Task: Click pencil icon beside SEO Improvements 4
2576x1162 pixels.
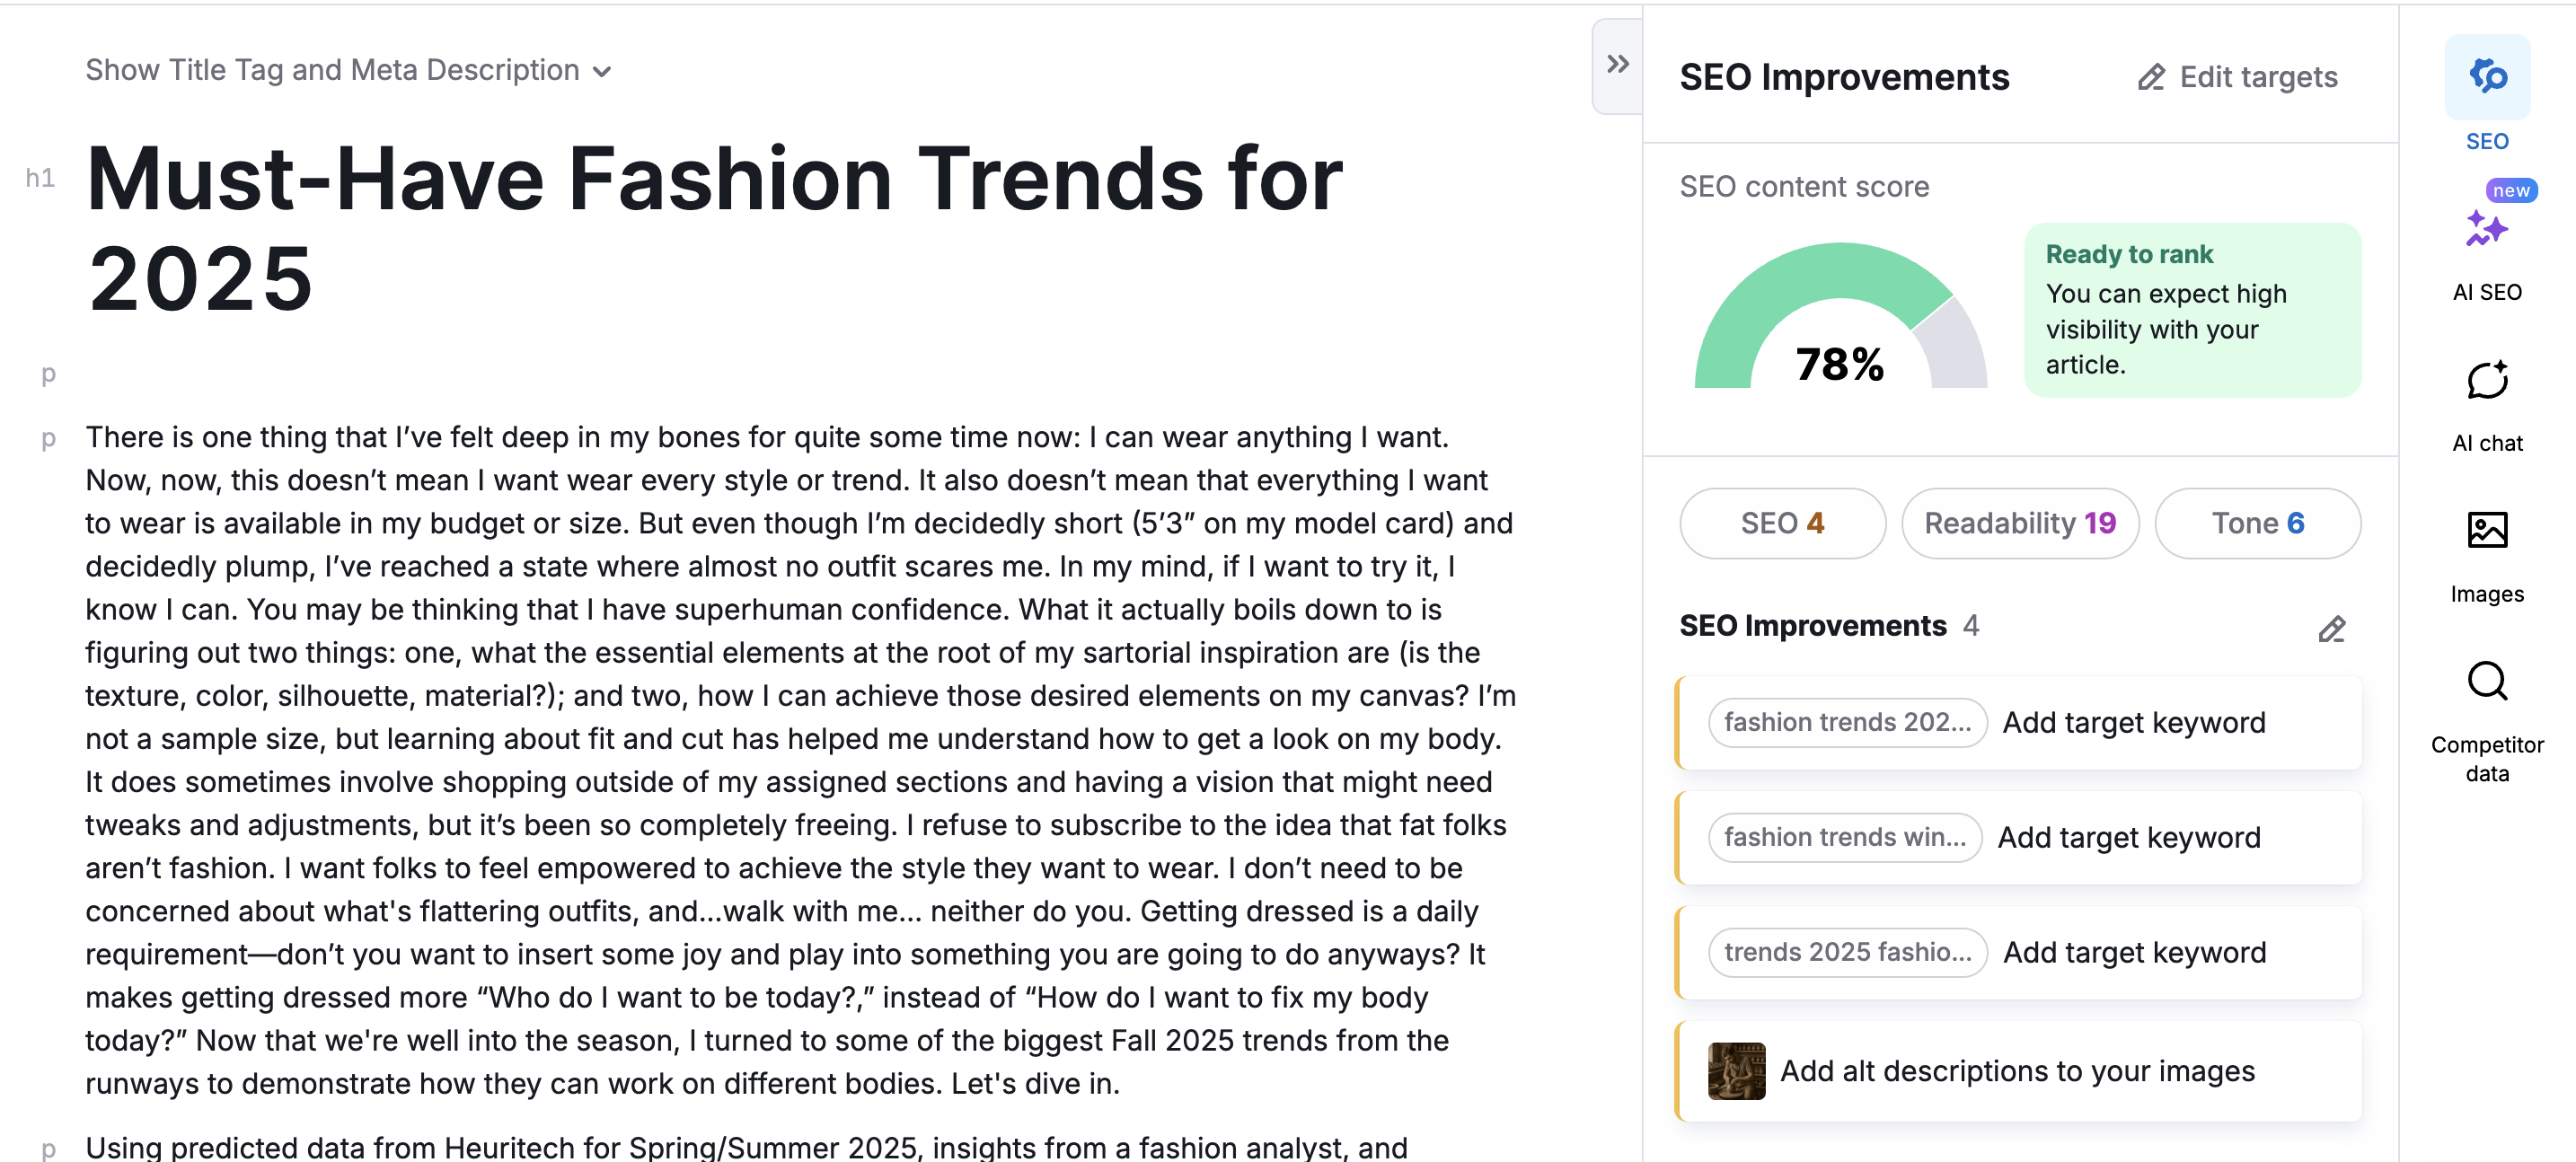Action: pos(2331,629)
